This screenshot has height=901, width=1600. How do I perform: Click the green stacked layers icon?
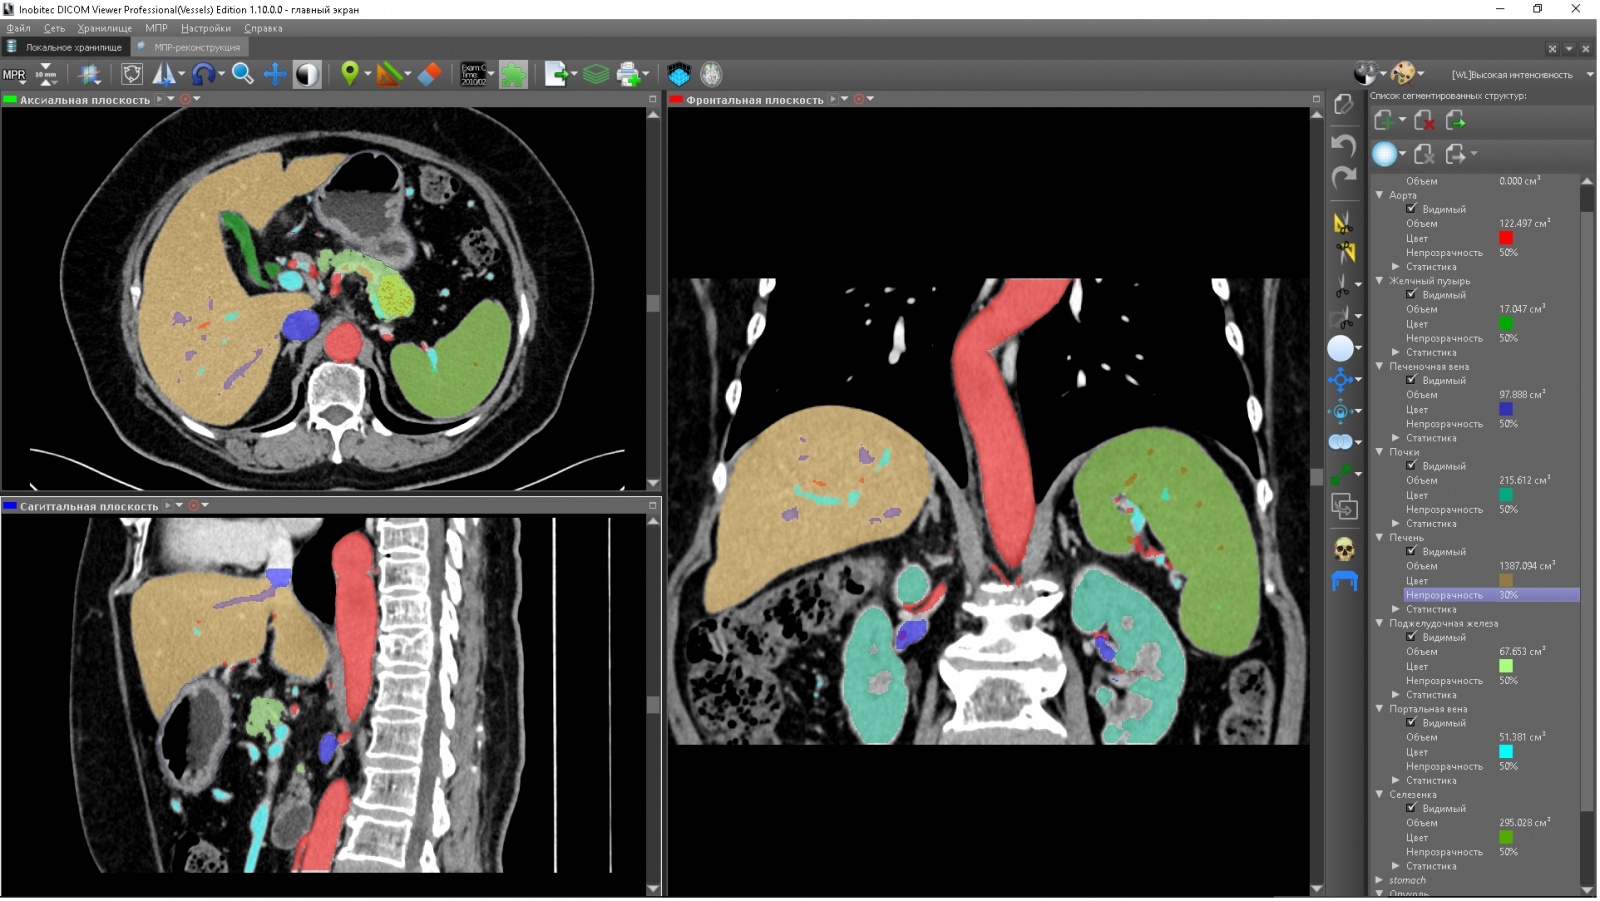point(596,74)
